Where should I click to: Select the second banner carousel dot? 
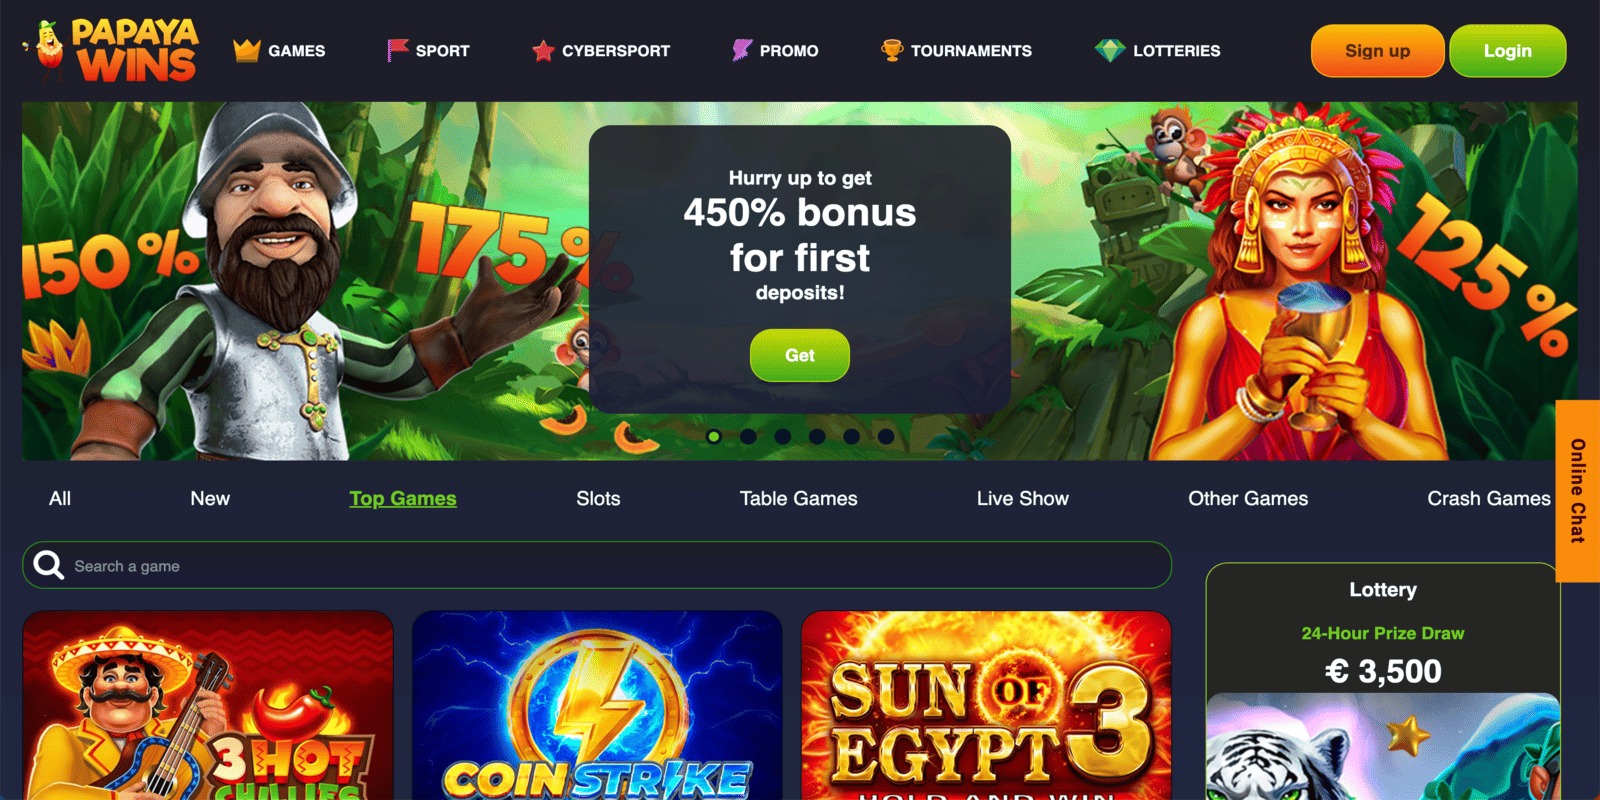point(748,436)
